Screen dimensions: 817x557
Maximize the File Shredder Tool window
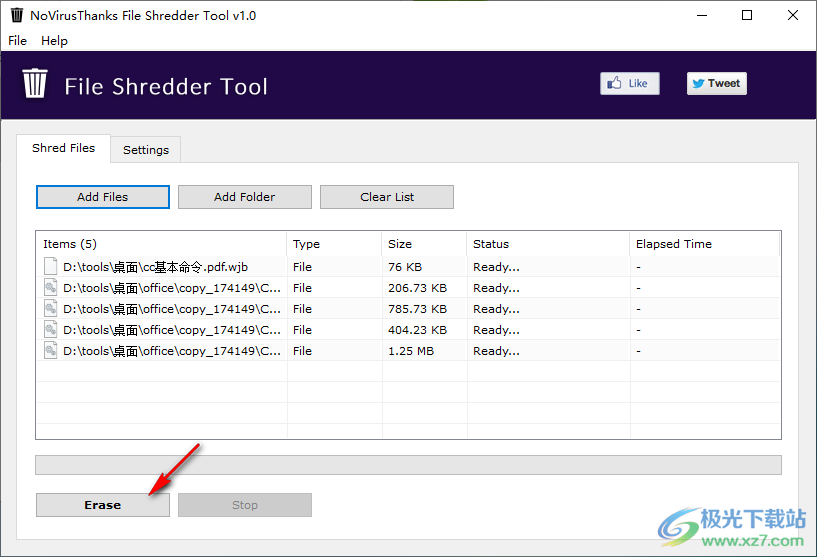pos(747,15)
